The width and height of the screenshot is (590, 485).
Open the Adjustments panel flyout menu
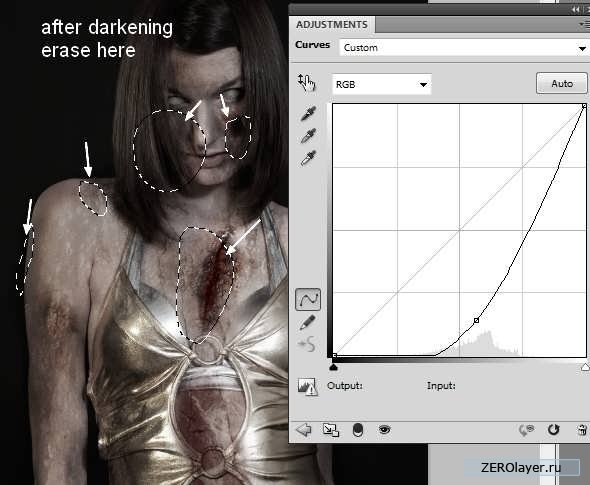click(x=584, y=24)
